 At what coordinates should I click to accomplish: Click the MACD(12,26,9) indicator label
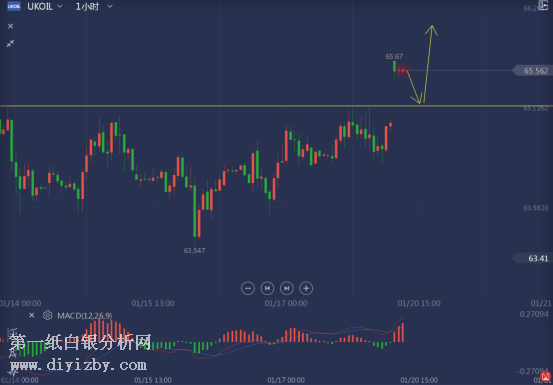pyautogui.click(x=85, y=316)
